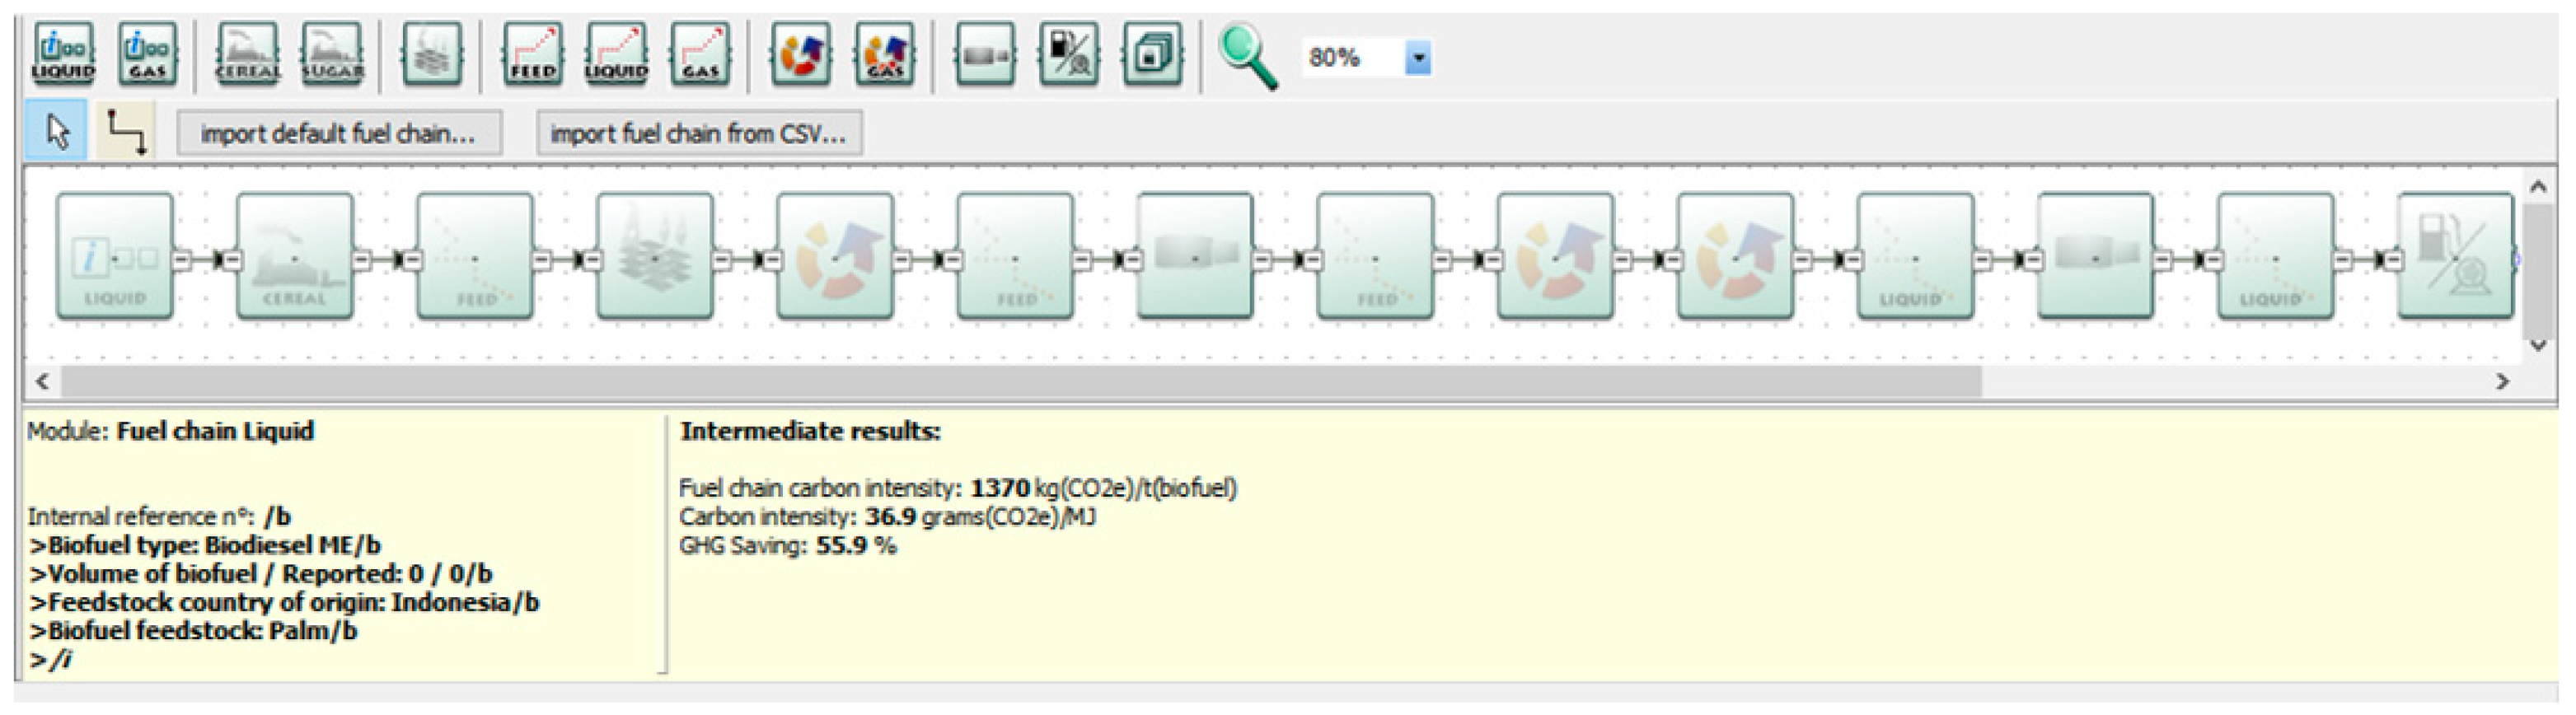Pick the LIQUID transport toolbar icon
The image size is (2576, 715).
coord(616,54)
